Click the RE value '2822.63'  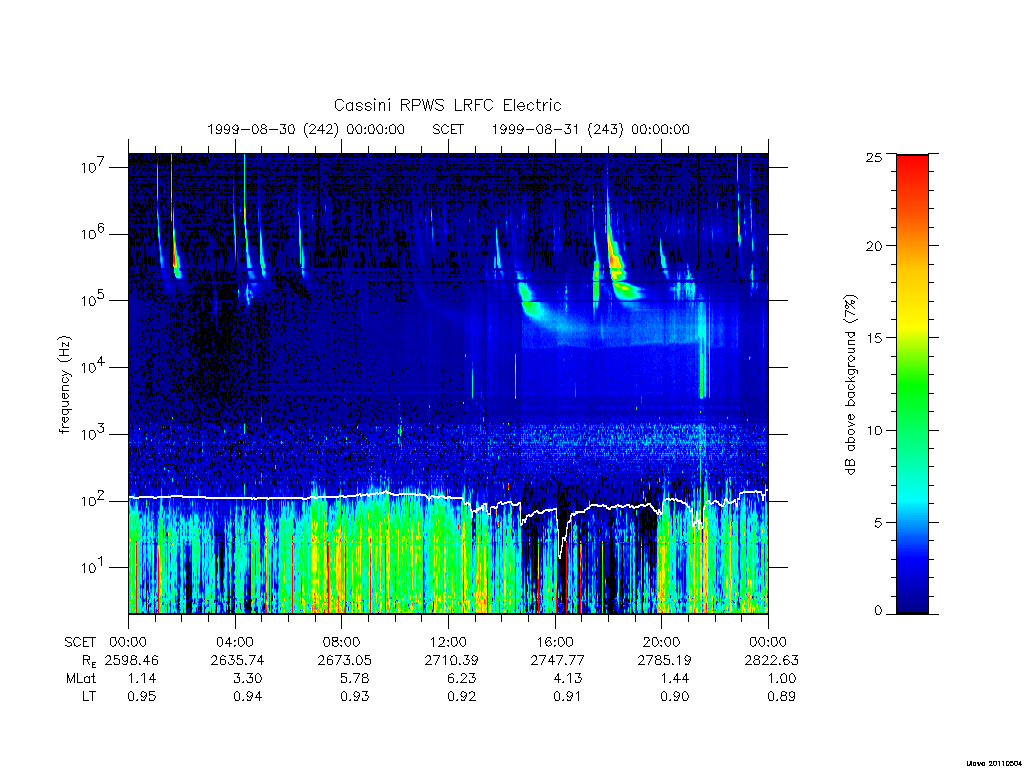(771, 660)
